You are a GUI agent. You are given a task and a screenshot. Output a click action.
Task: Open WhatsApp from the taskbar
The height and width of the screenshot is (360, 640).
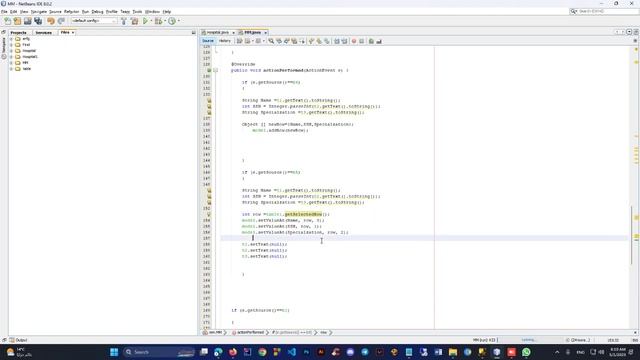coord(526,352)
